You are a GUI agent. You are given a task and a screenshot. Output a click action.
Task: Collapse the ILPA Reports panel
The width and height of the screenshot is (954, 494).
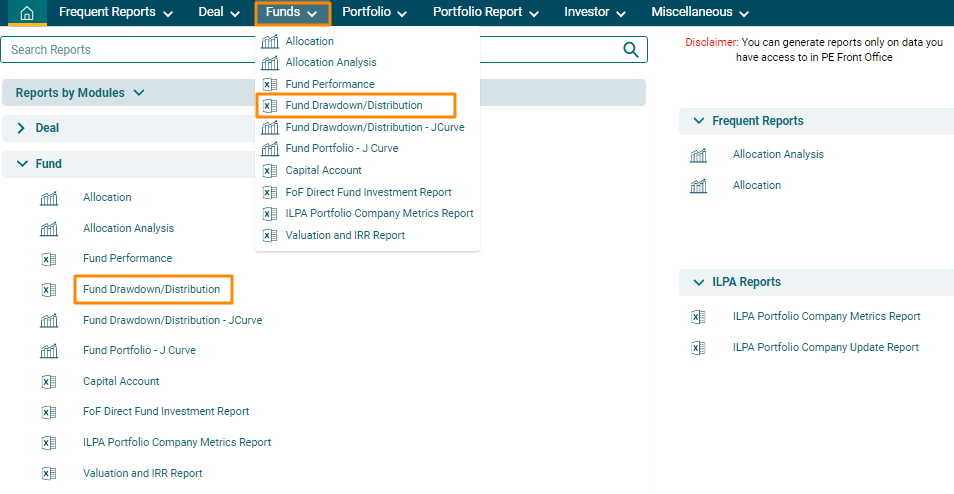697,282
